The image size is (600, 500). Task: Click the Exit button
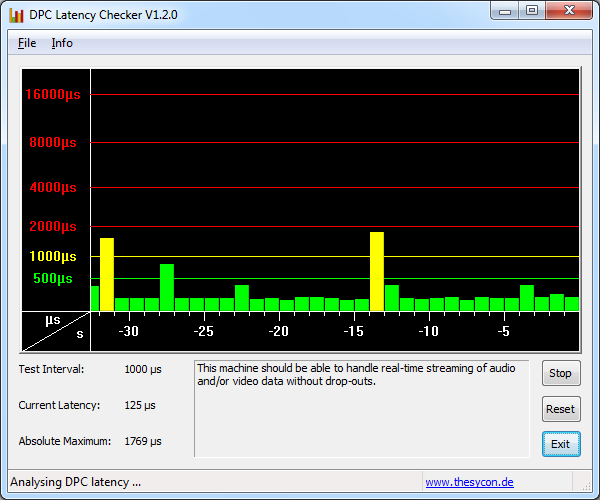tap(561, 444)
